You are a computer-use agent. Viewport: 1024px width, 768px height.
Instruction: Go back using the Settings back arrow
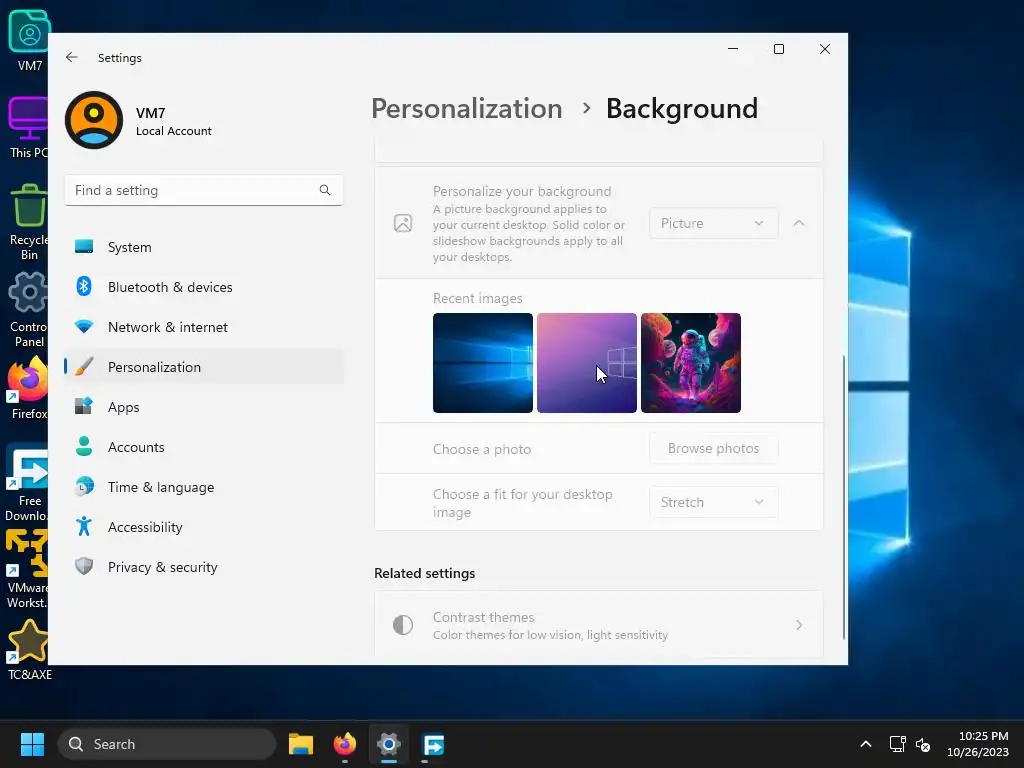pyautogui.click(x=72, y=57)
